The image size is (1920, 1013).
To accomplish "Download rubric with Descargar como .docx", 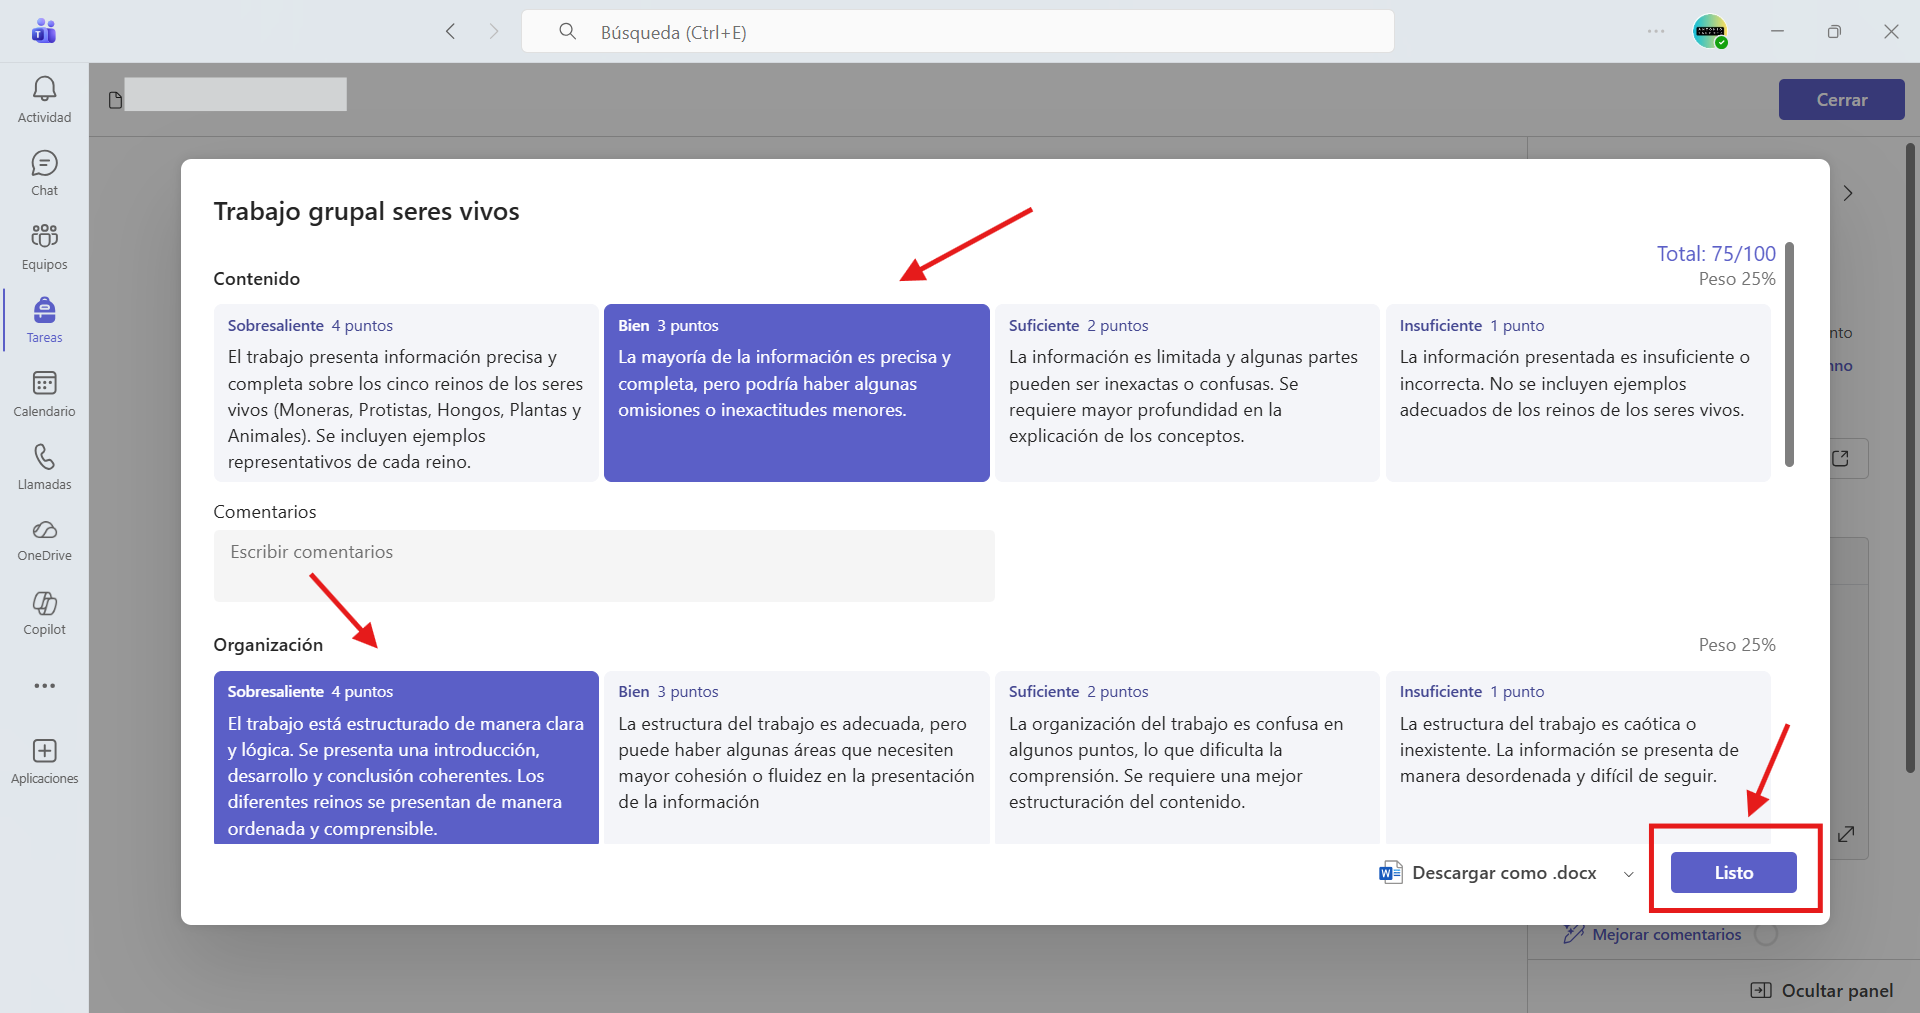I will click(1488, 873).
